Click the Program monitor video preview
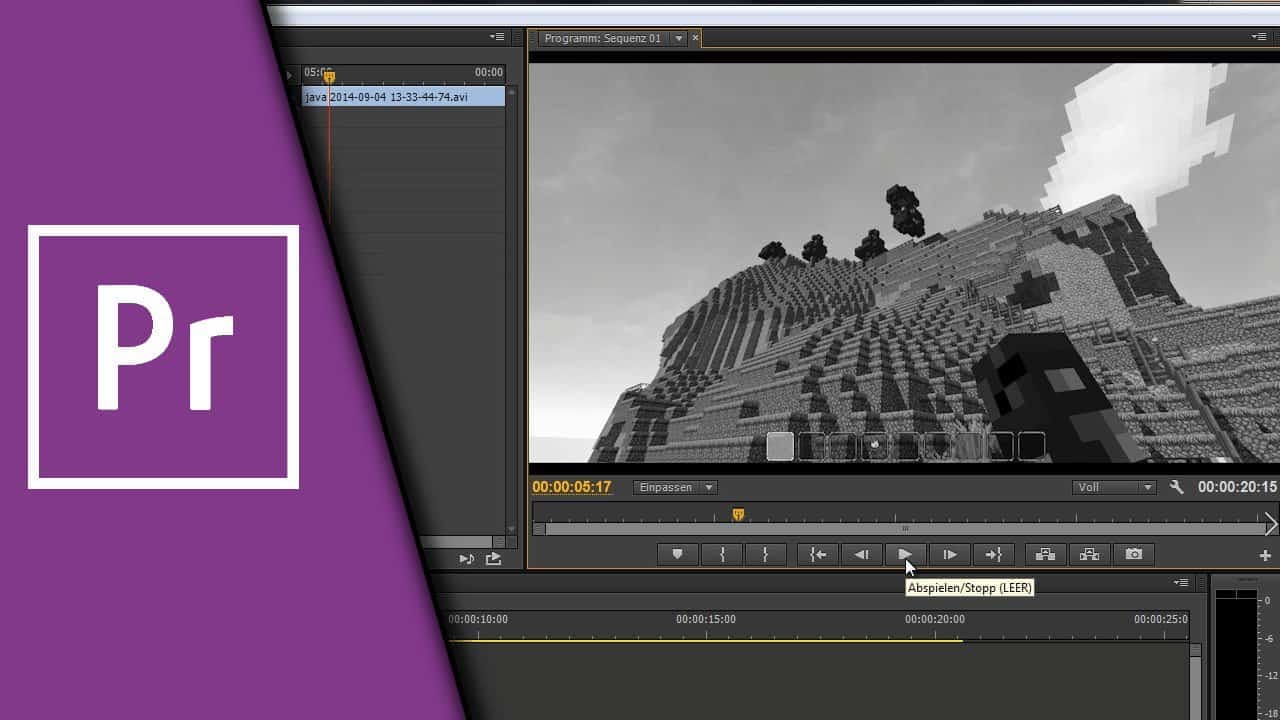Screen dimensions: 1280x720 point(904,263)
